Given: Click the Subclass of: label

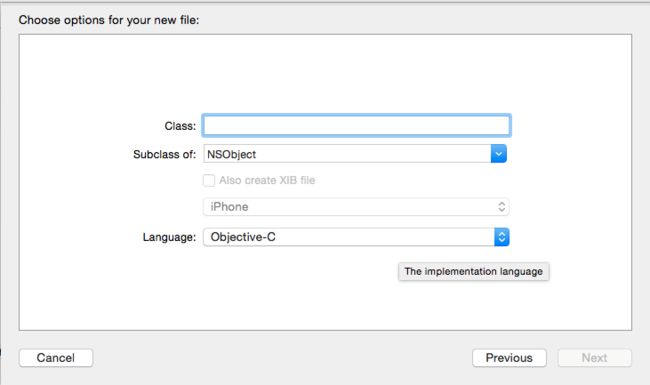Looking at the screenshot, I should [x=164, y=154].
